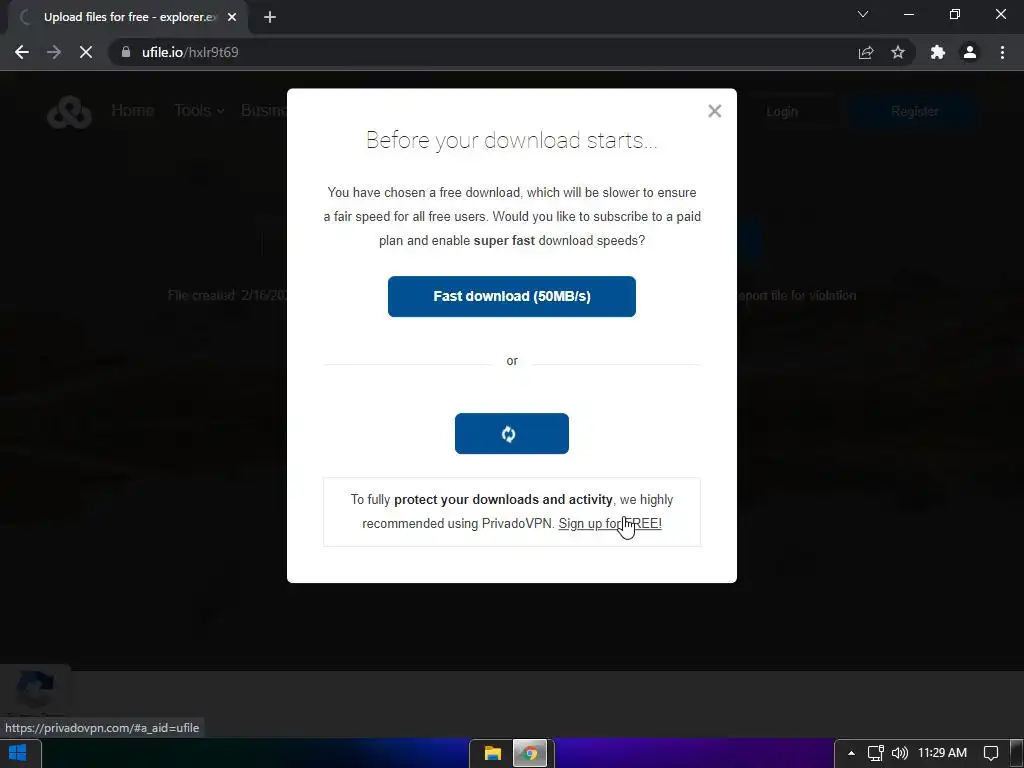Click the reCAPTCHA badge
This screenshot has height=768, width=1024.
click(35, 688)
